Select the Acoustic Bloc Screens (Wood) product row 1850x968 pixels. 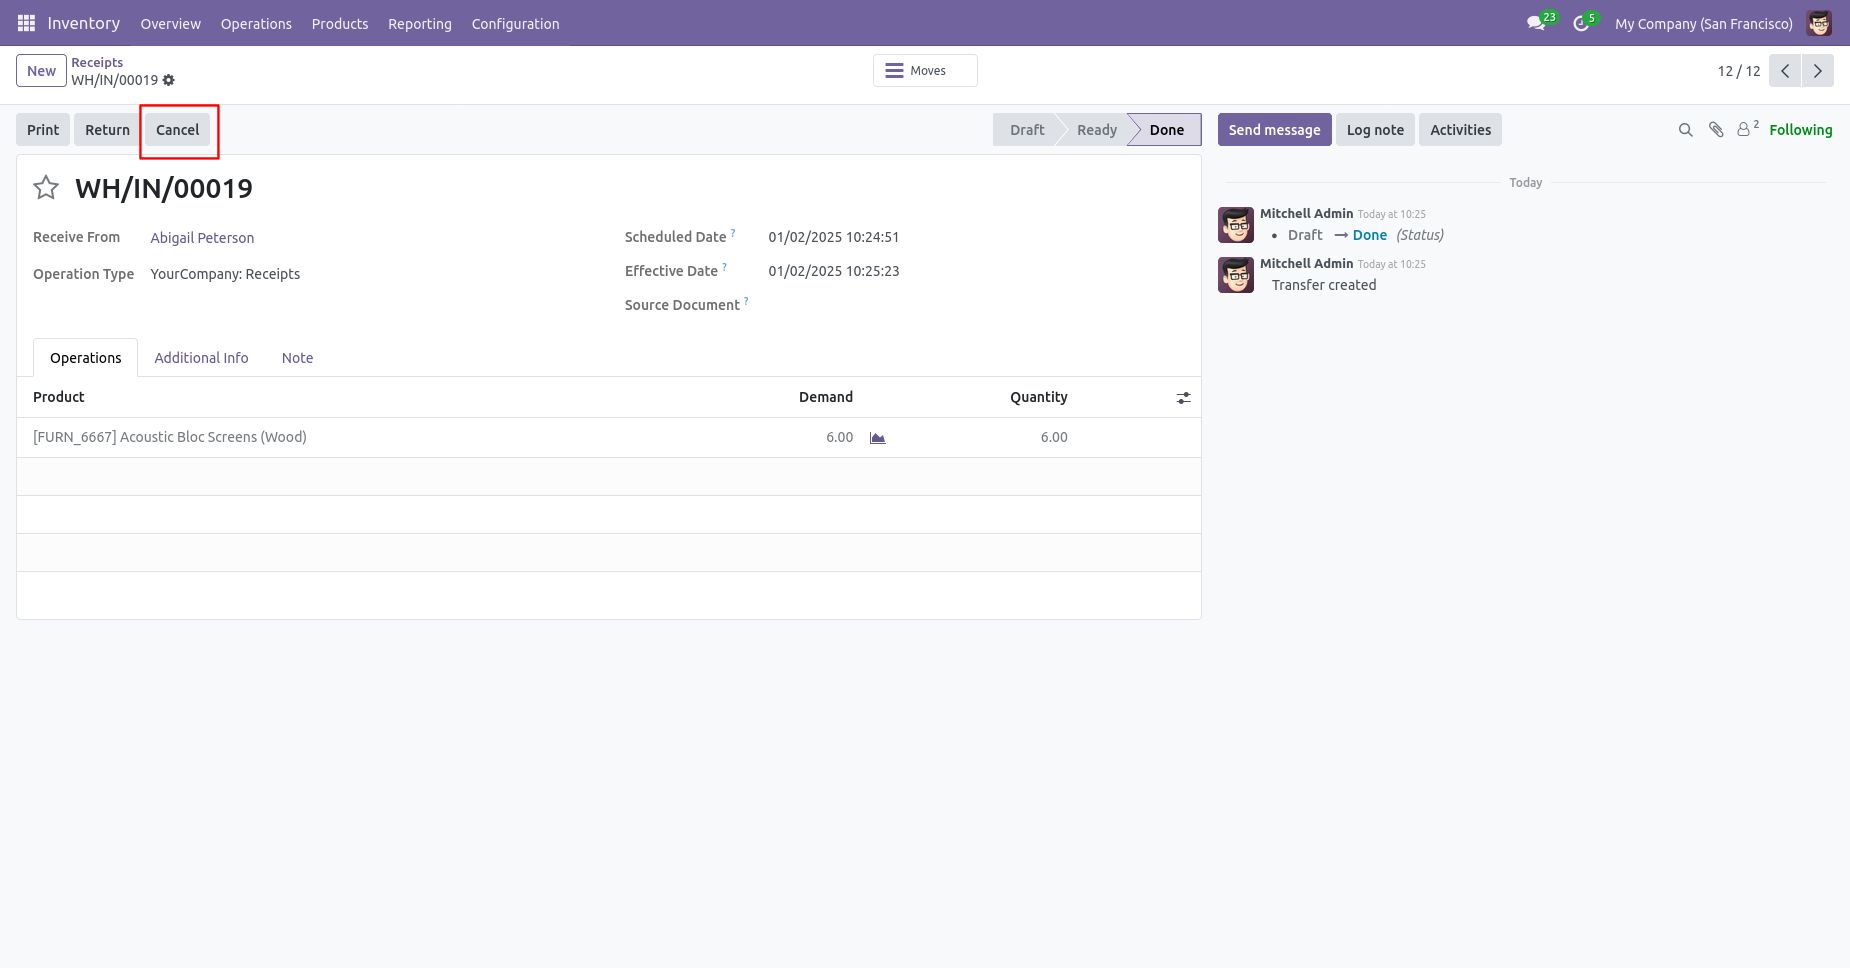coord(608,438)
